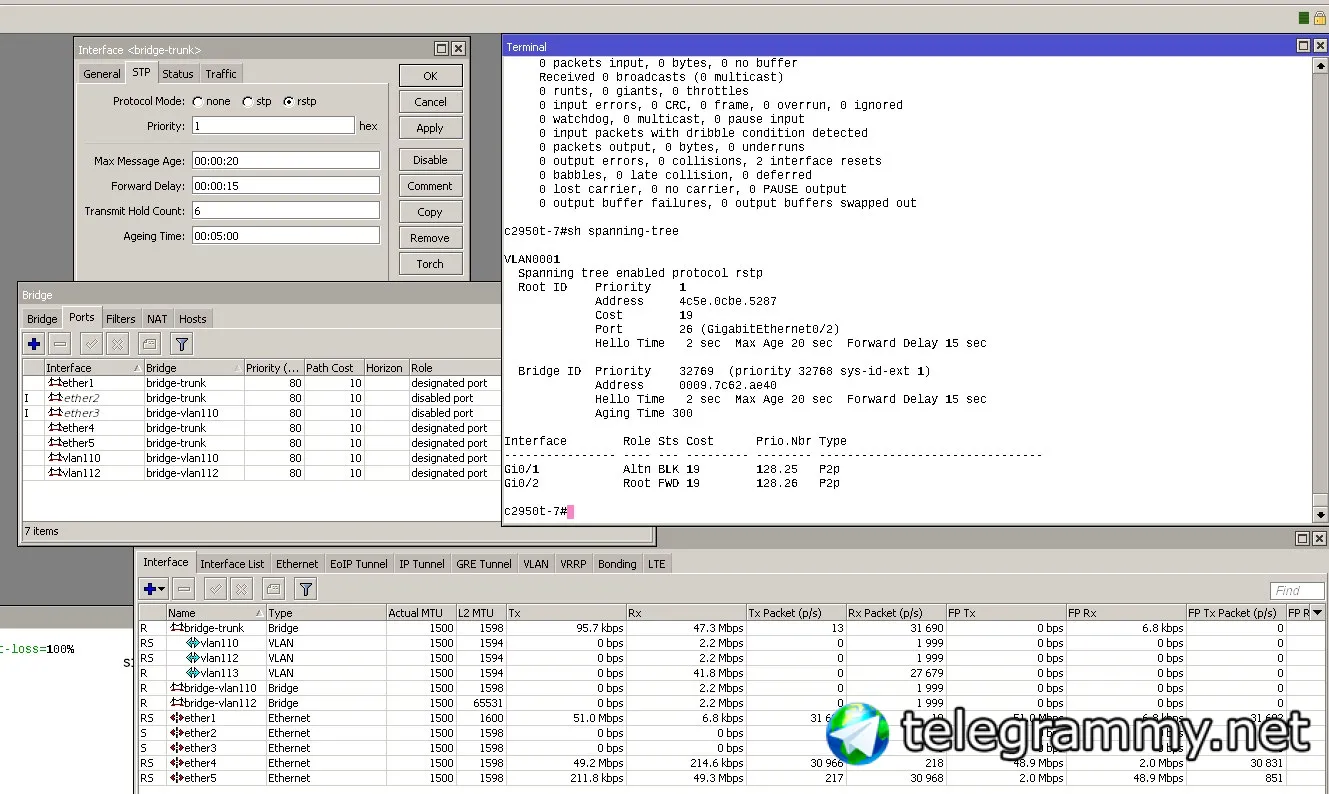The image size is (1329, 794).
Task: Click the Terminal scrollbar up arrow
Action: [x=1320, y=64]
